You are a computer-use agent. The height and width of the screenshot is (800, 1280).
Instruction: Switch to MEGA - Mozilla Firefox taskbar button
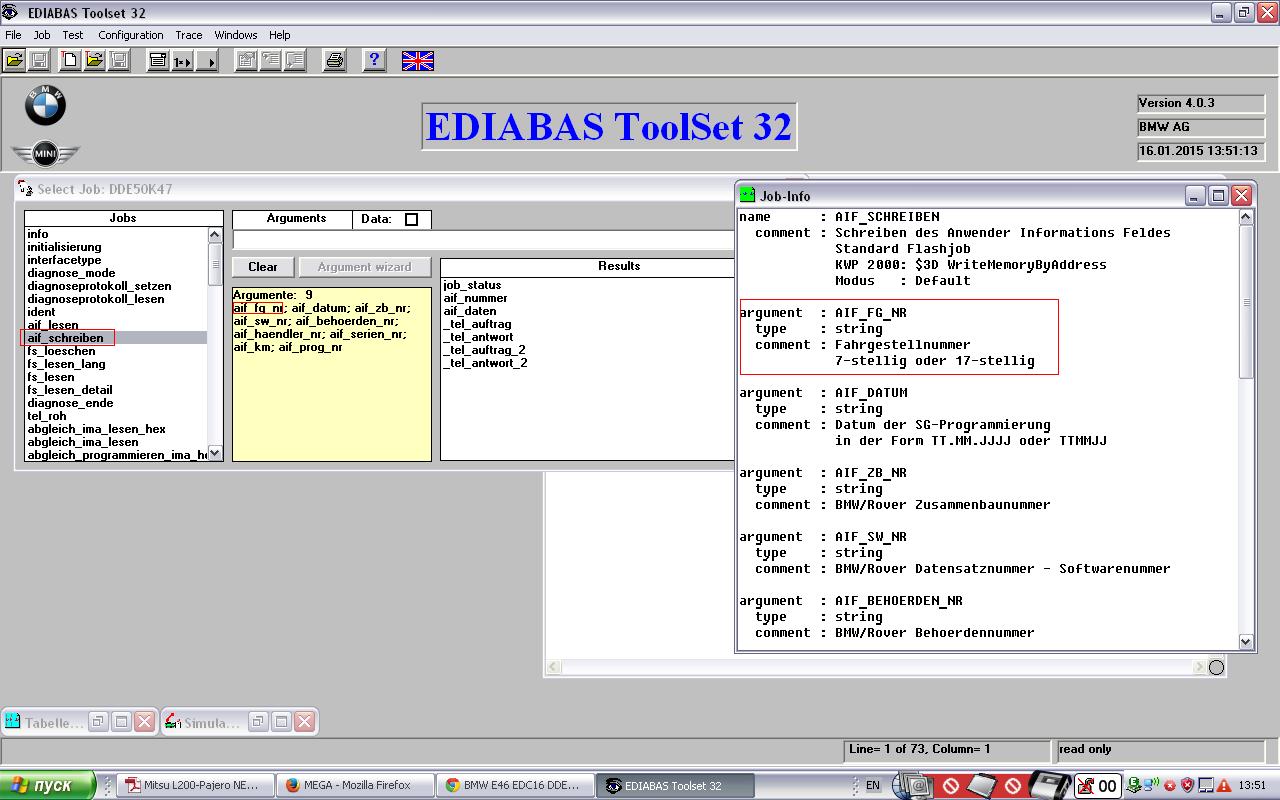355,785
